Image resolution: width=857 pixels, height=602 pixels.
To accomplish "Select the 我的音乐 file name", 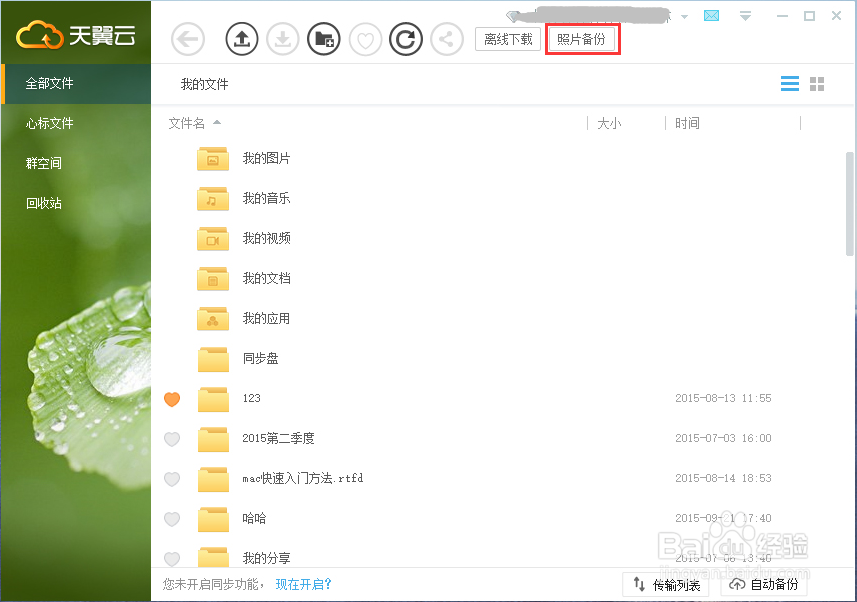I will 266,198.
